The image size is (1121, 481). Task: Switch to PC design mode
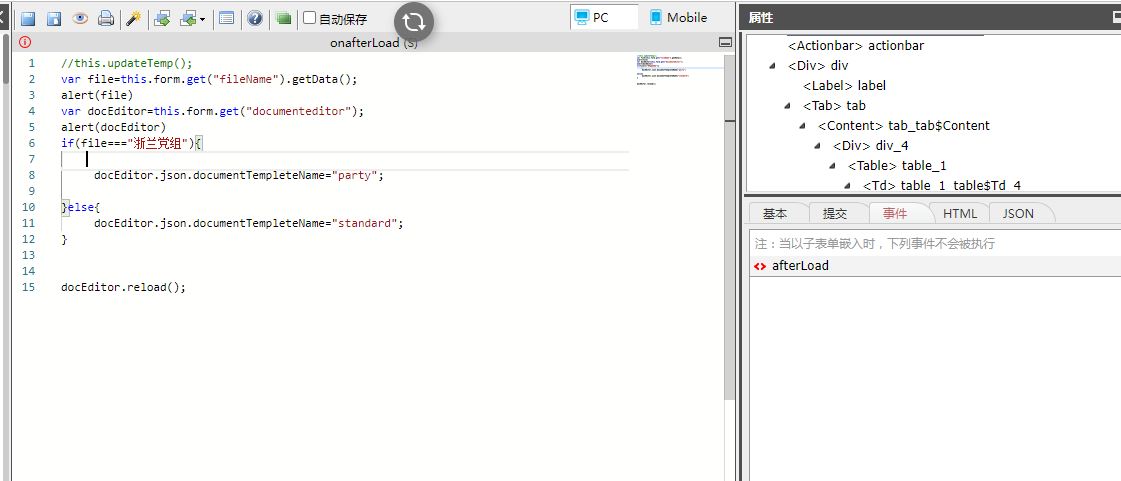tap(604, 17)
